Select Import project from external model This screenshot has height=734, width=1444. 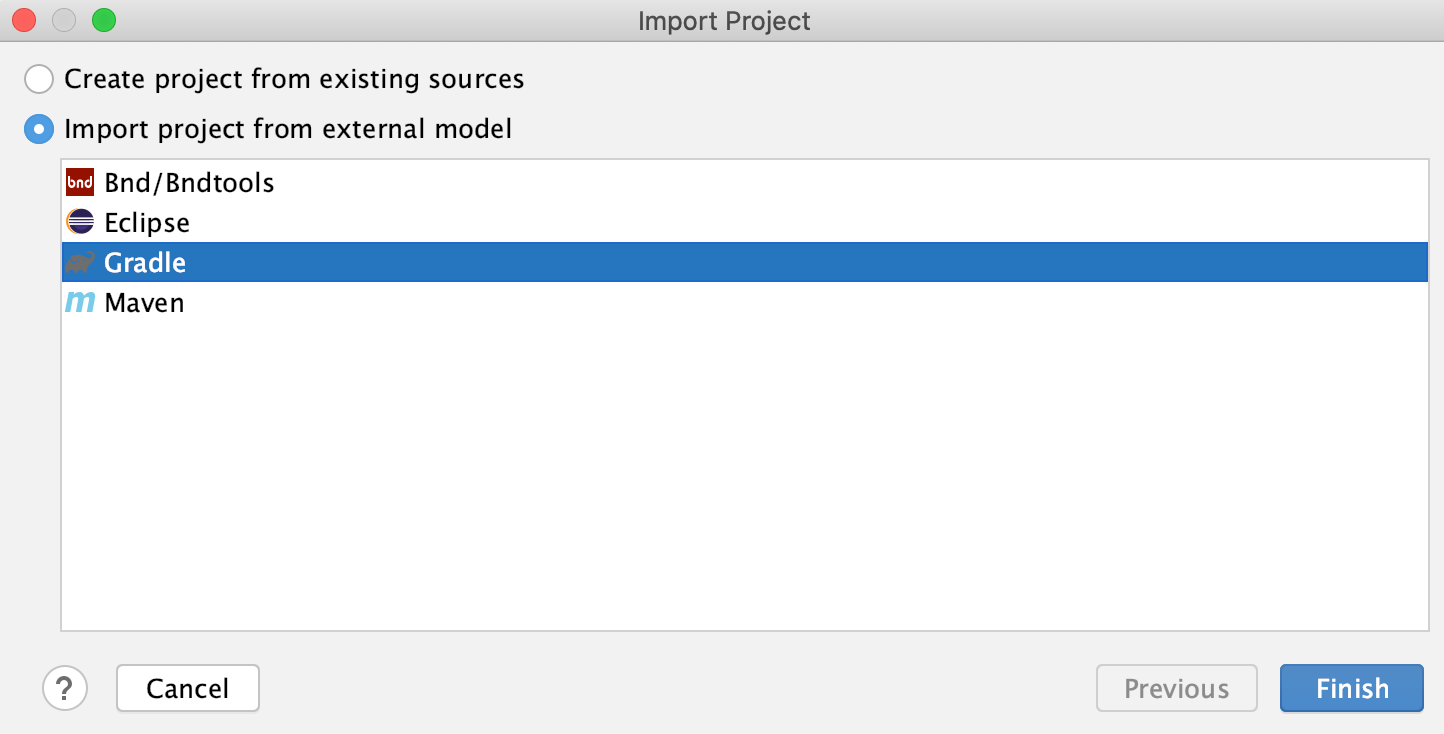[39, 129]
